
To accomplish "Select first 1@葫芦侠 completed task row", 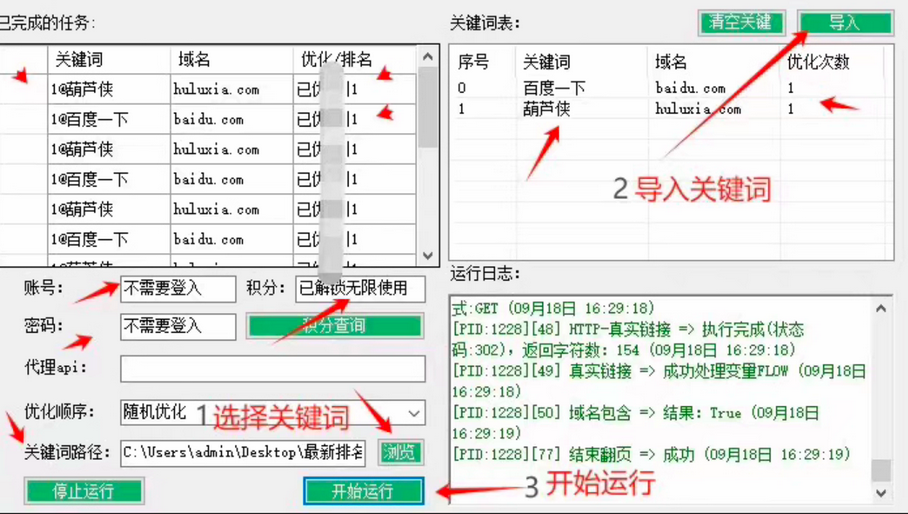I will pos(208,89).
